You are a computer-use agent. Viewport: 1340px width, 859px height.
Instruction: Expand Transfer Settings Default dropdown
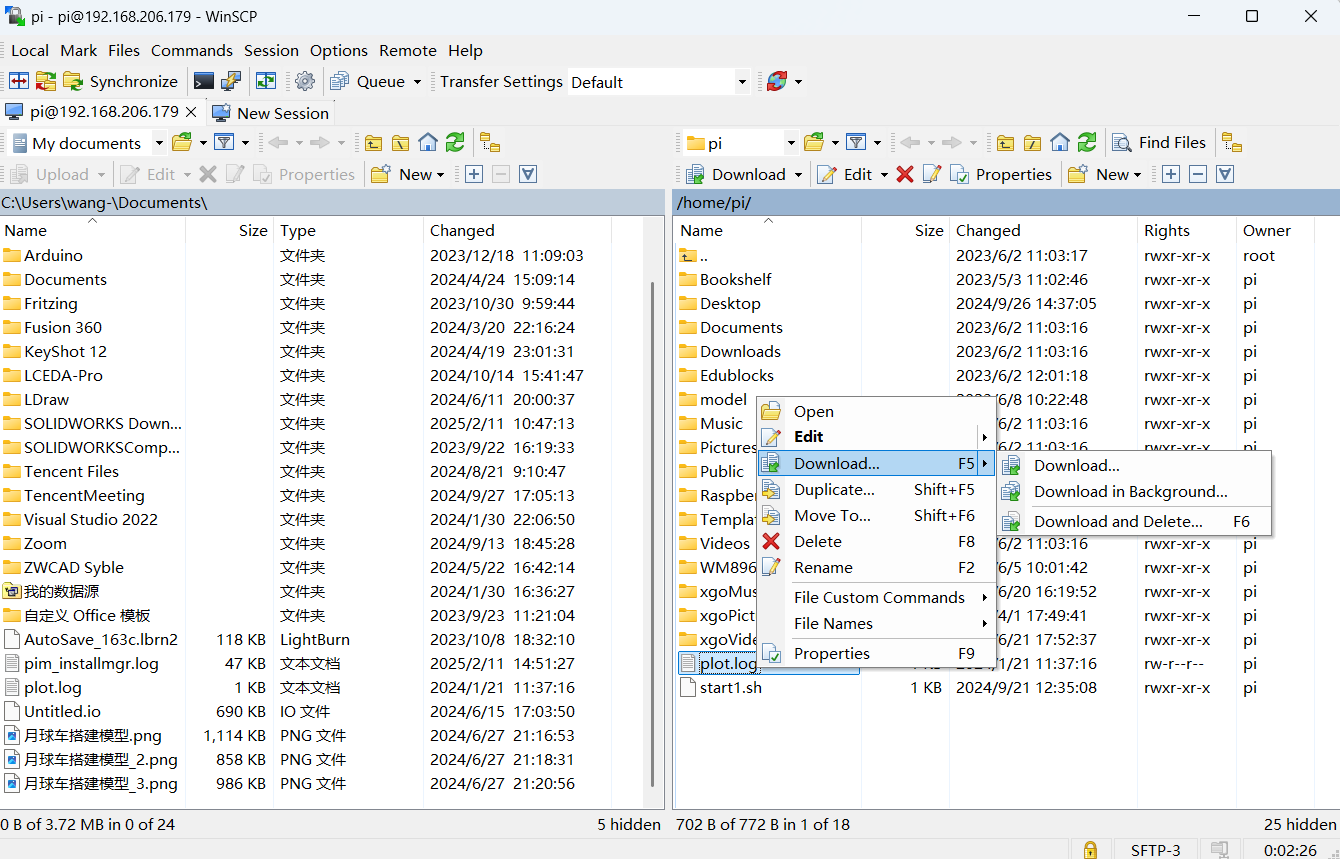(742, 82)
